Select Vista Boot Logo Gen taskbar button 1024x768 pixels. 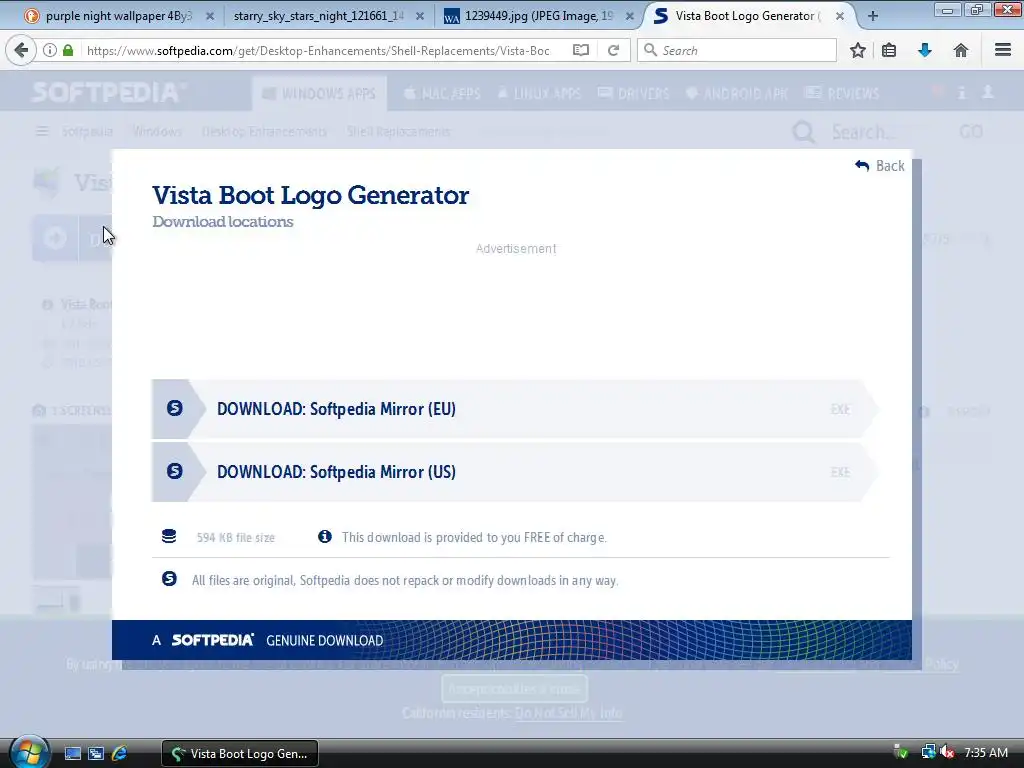point(240,754)
